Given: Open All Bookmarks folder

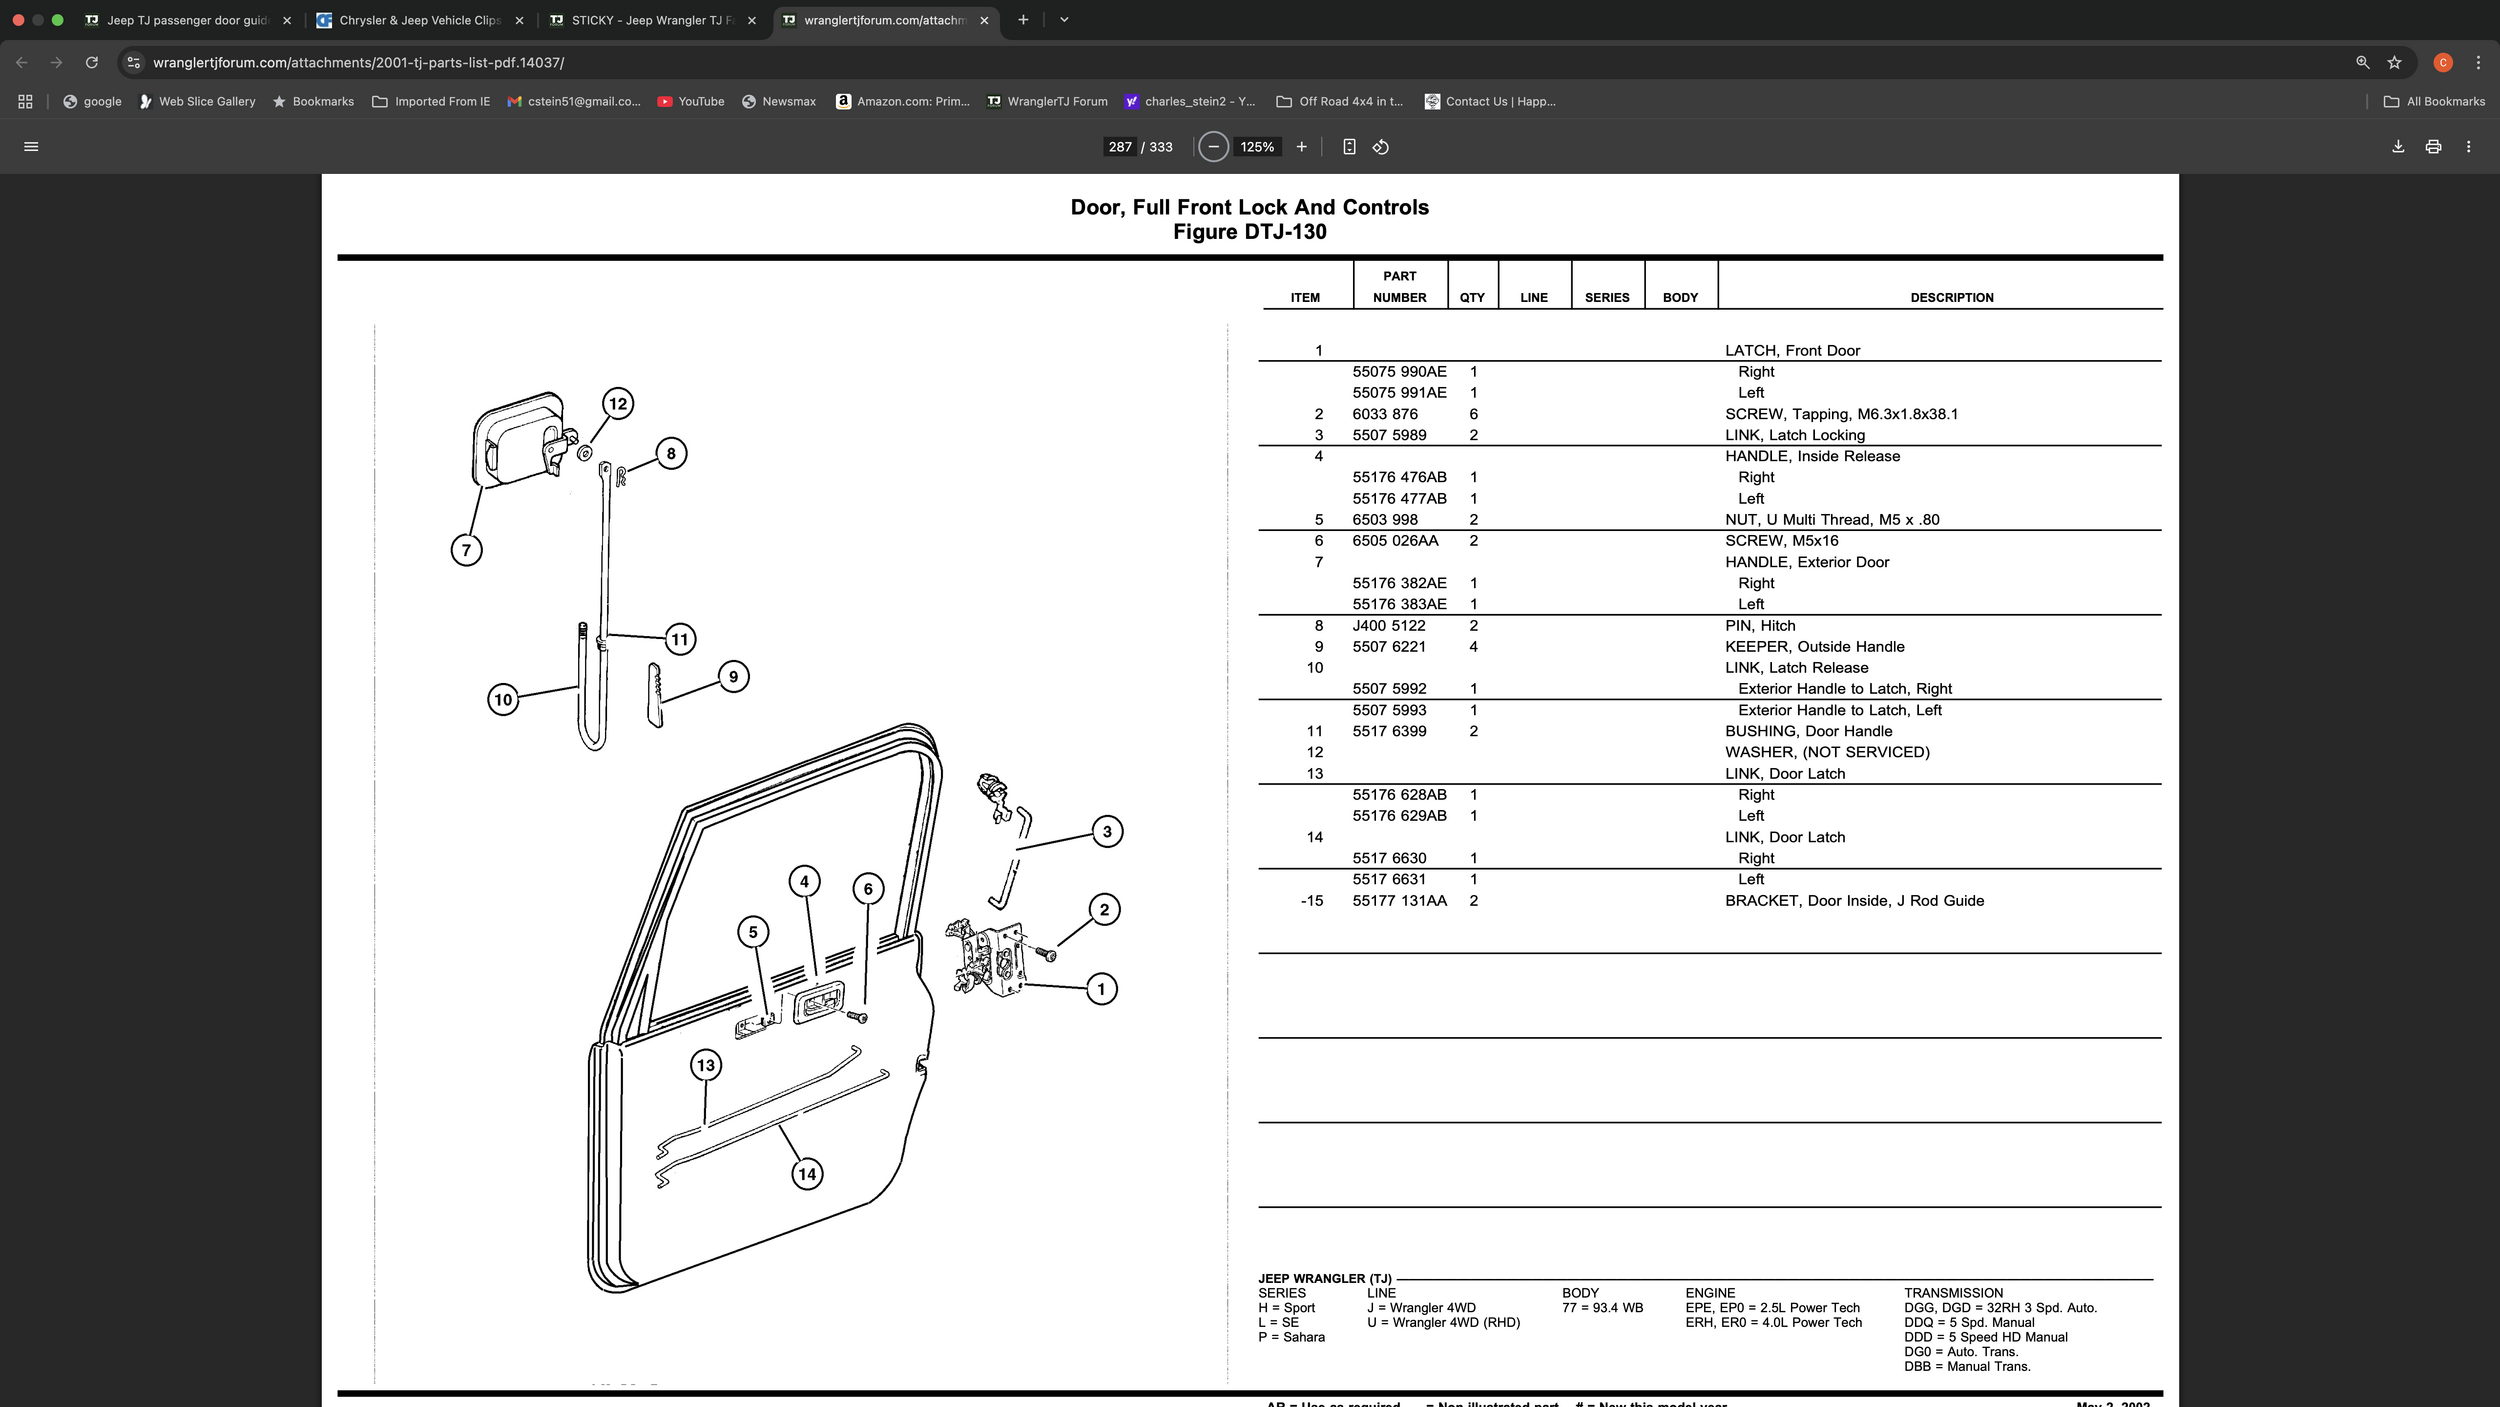Looking at the screenshot, I should [x=2434, y=101].
